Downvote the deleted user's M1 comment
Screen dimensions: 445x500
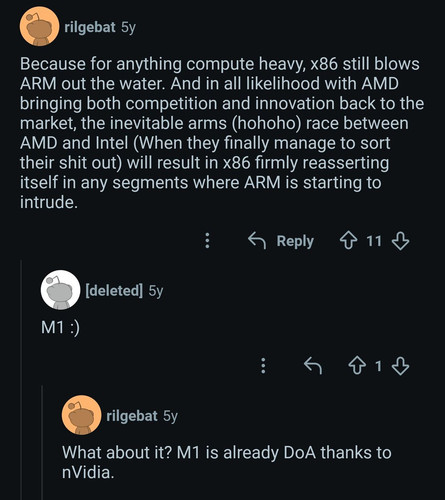pyautogui.click(x=400, y=366)
